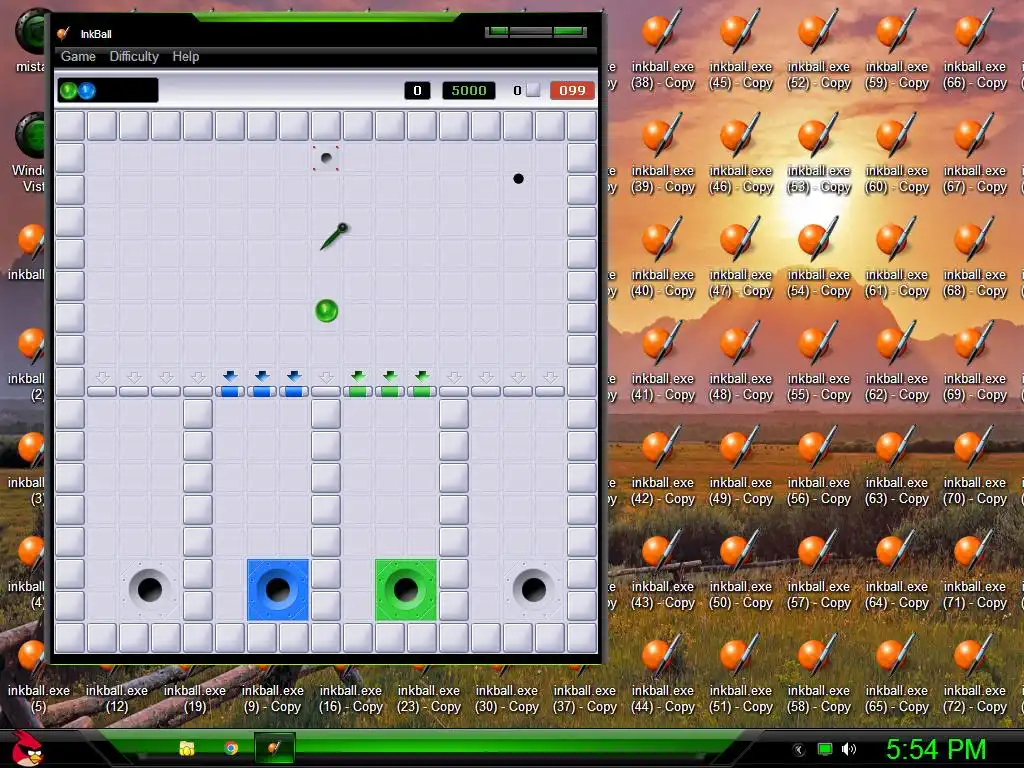Select inkball.exe (44) - Copy desktop icon
This screenshot has height=768, width=1024.
click(662, 671)
